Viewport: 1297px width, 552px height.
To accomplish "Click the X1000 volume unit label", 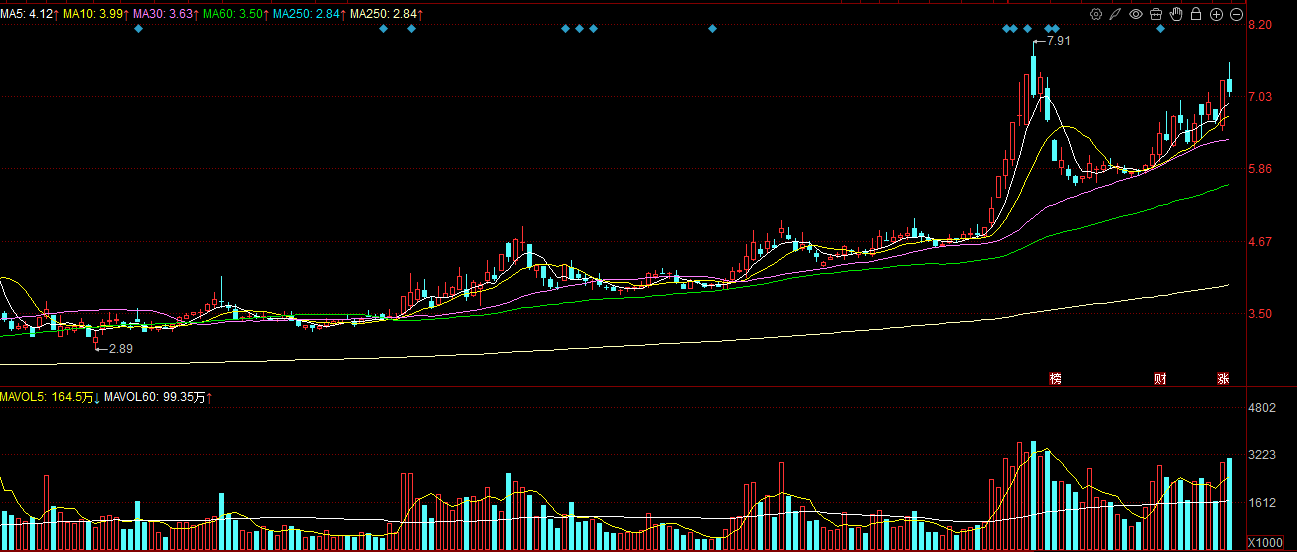I will click(1265, 542).
